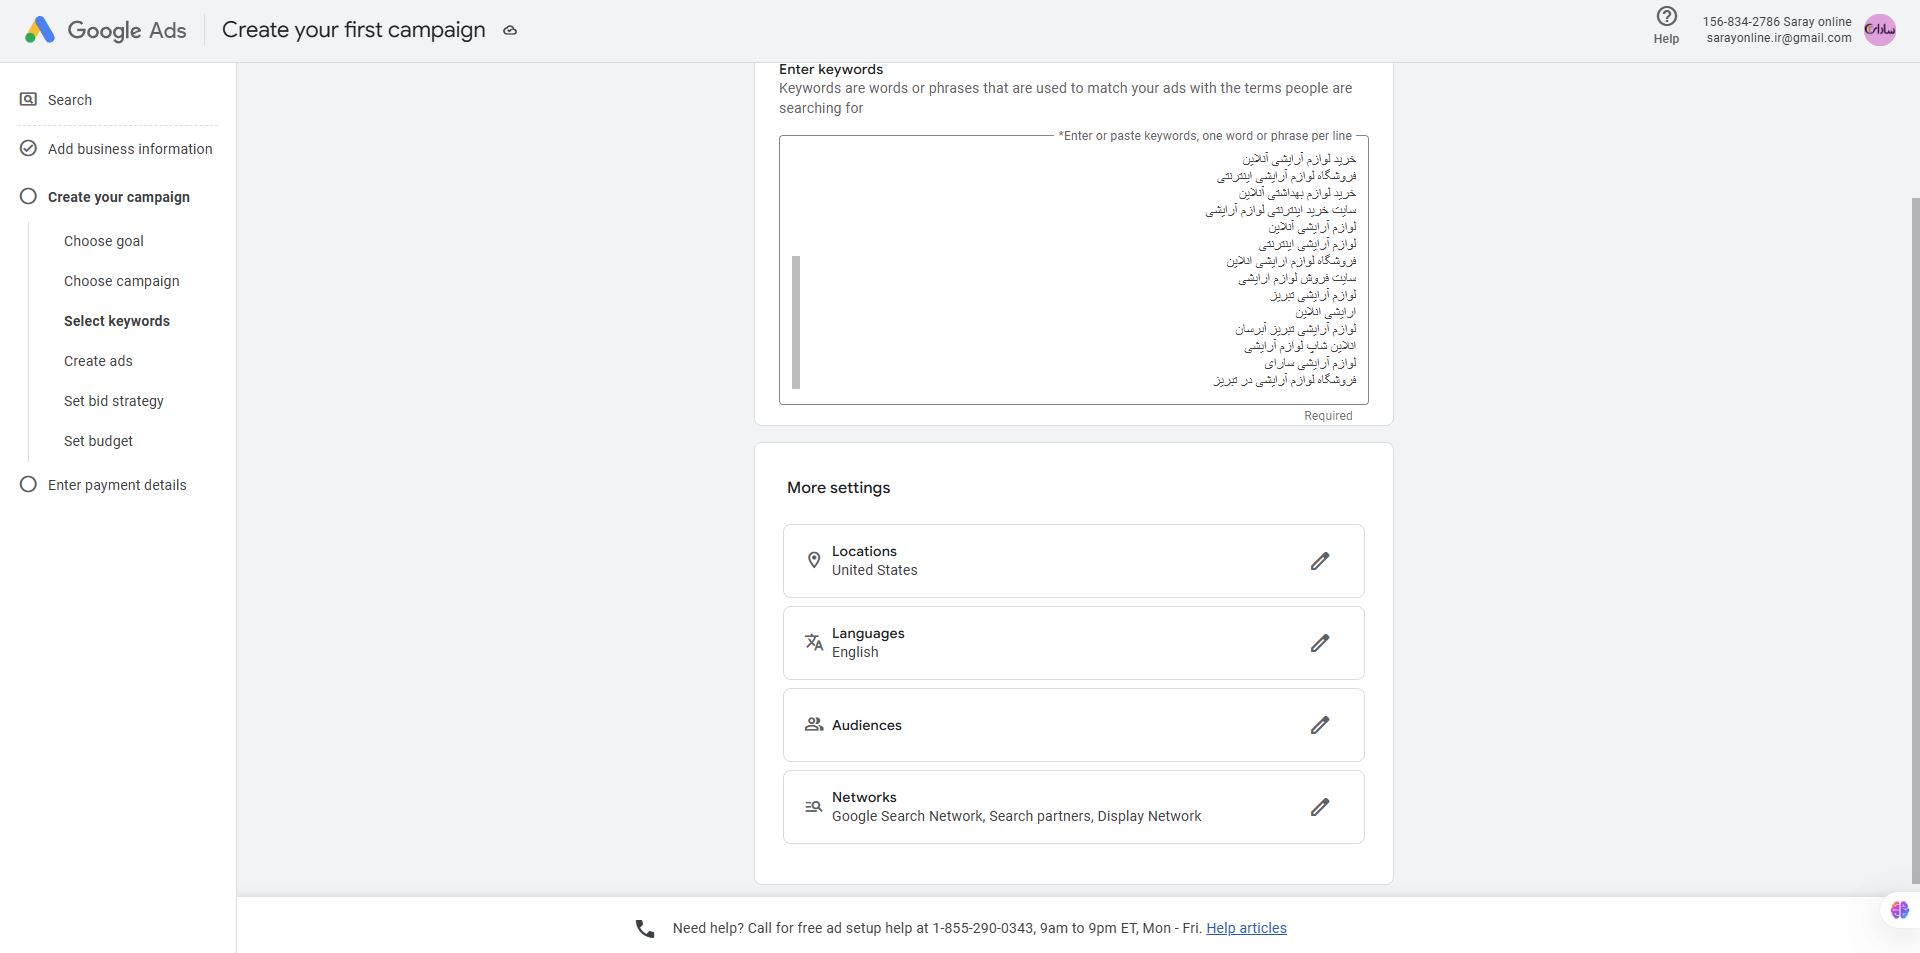Click the Add business information checkmark
This screenshot has width=1920, height=953.
coord(28,149)
